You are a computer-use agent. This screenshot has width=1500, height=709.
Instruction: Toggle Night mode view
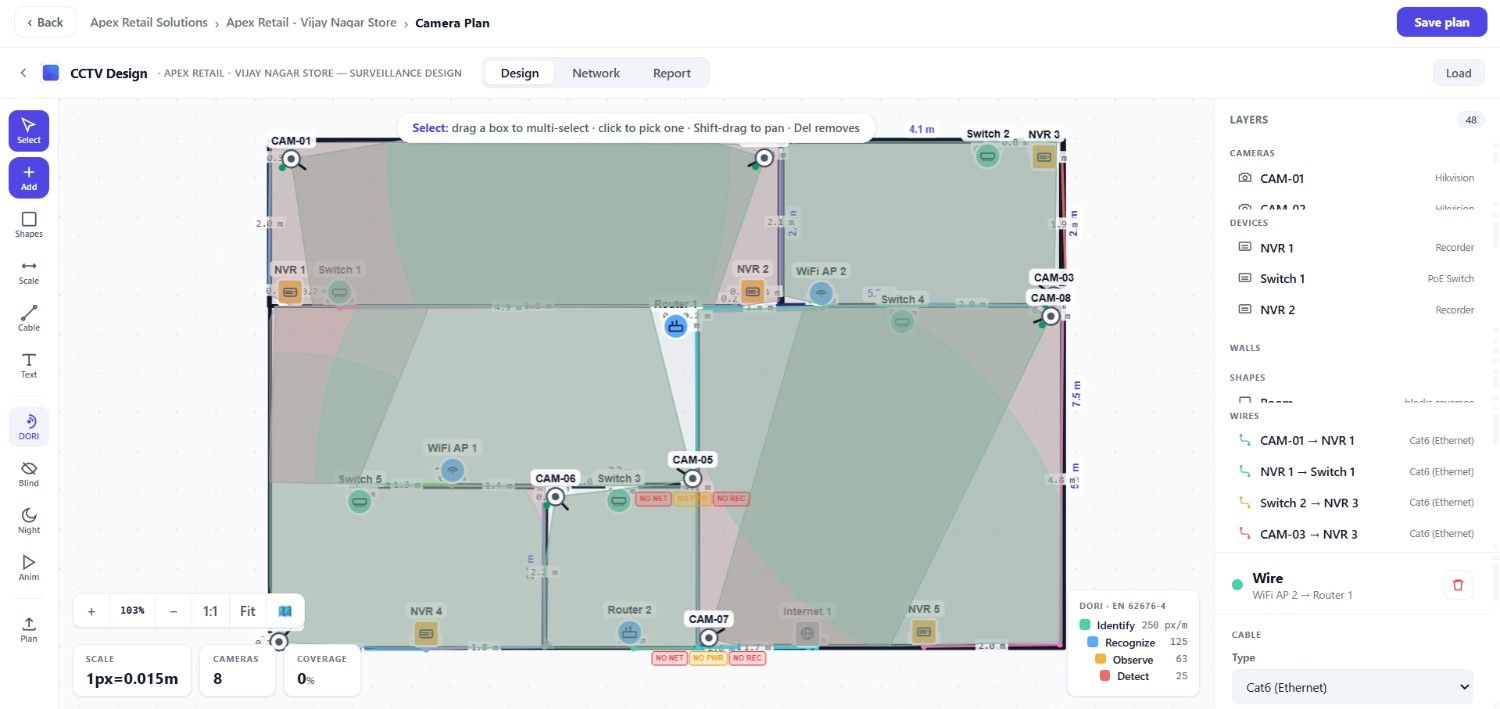(x=29, y=521)
